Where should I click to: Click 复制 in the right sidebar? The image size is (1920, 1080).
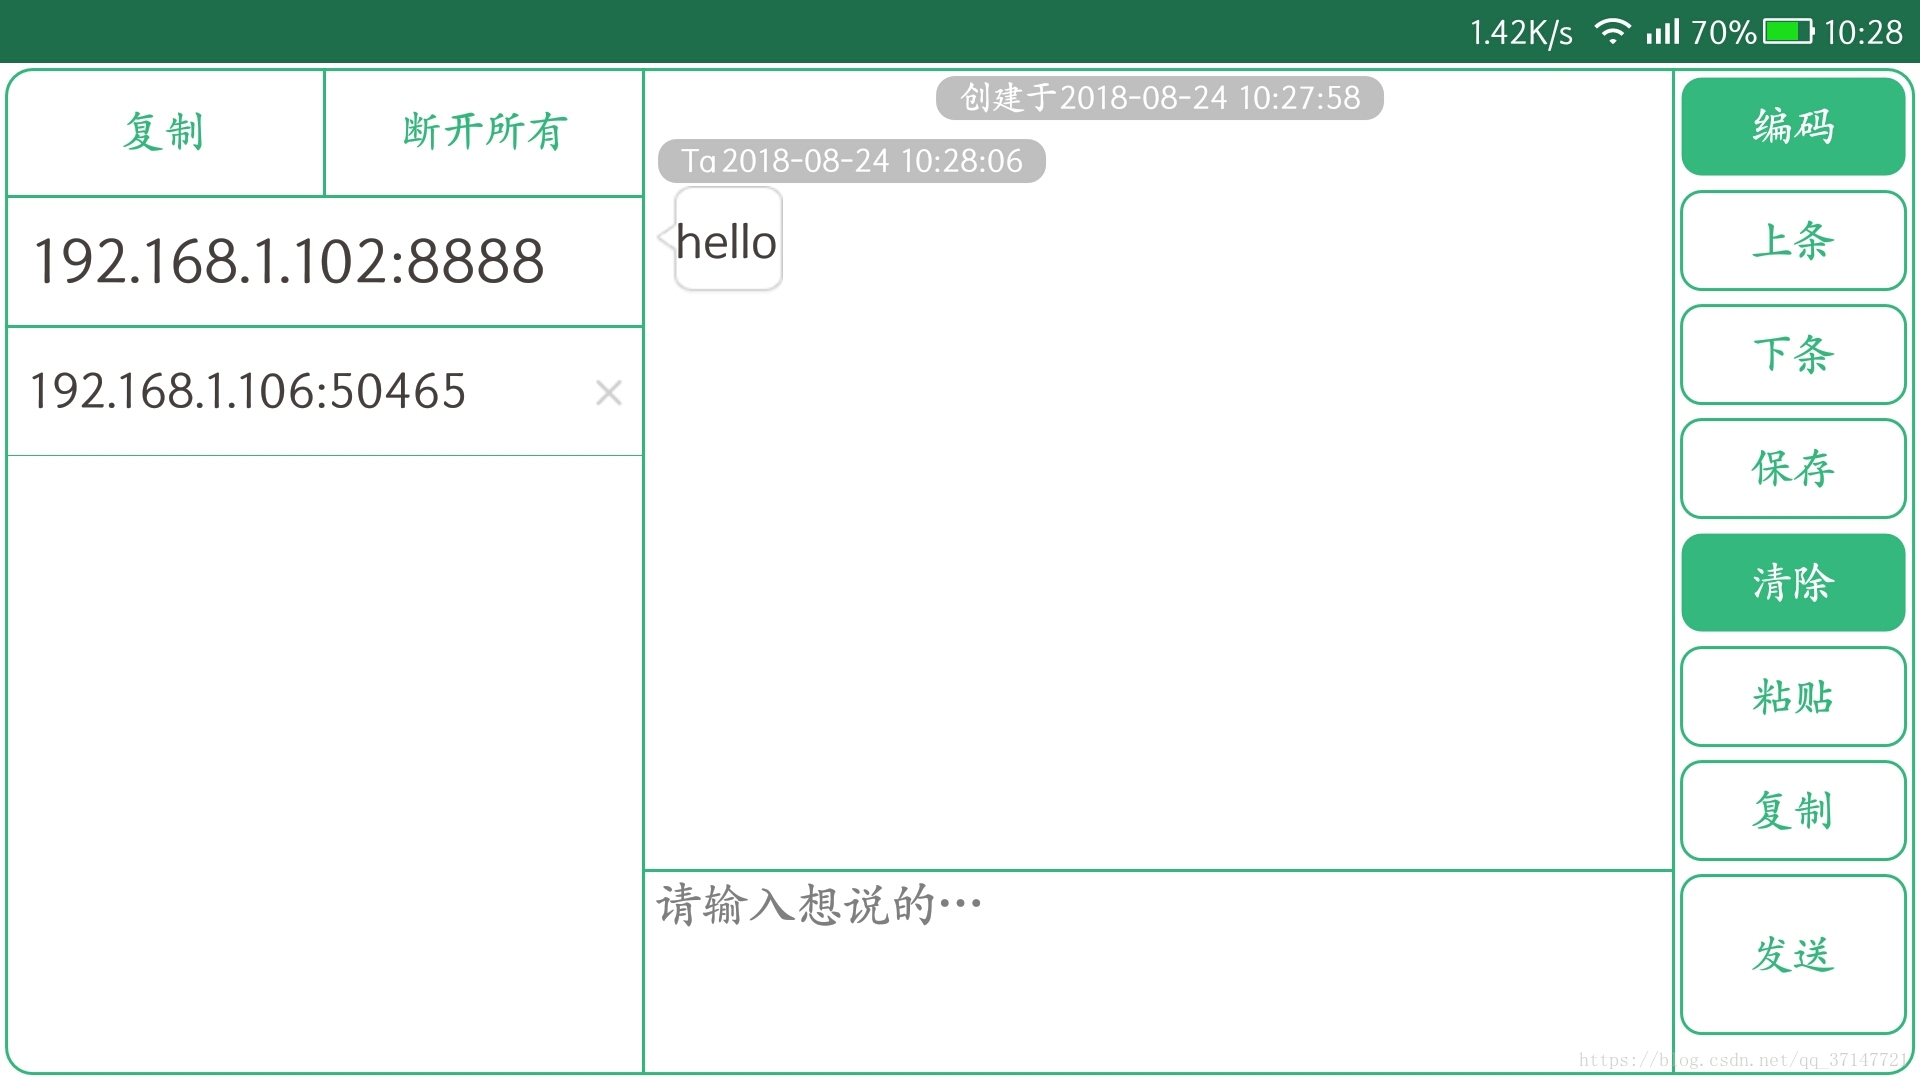point(1792,810)
